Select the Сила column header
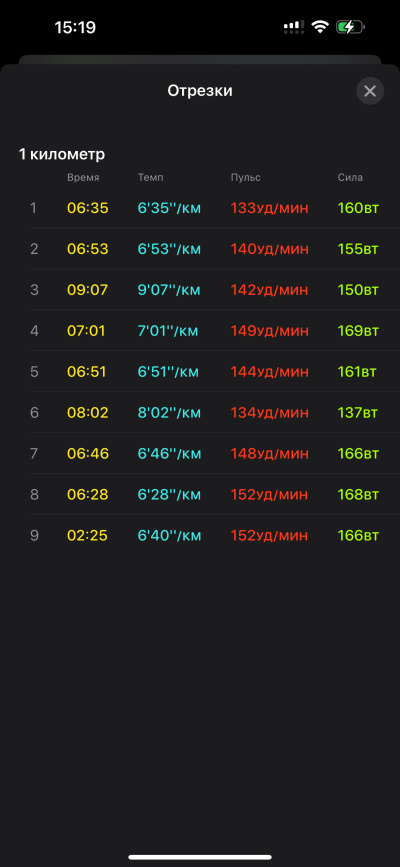The width and height of the screenshot is (400, 867). click(x=350, y=177)
